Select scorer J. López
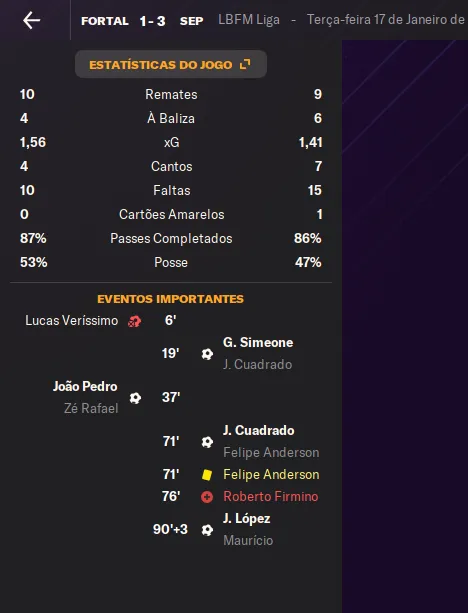Image resolution: width=468 pixels, height=613 pixels. 247,518
